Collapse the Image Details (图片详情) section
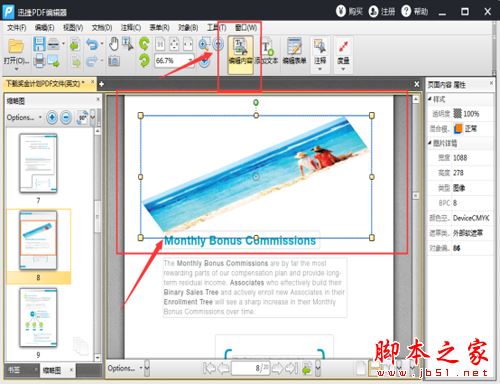The image size is (500, 384). click(430, 143)
